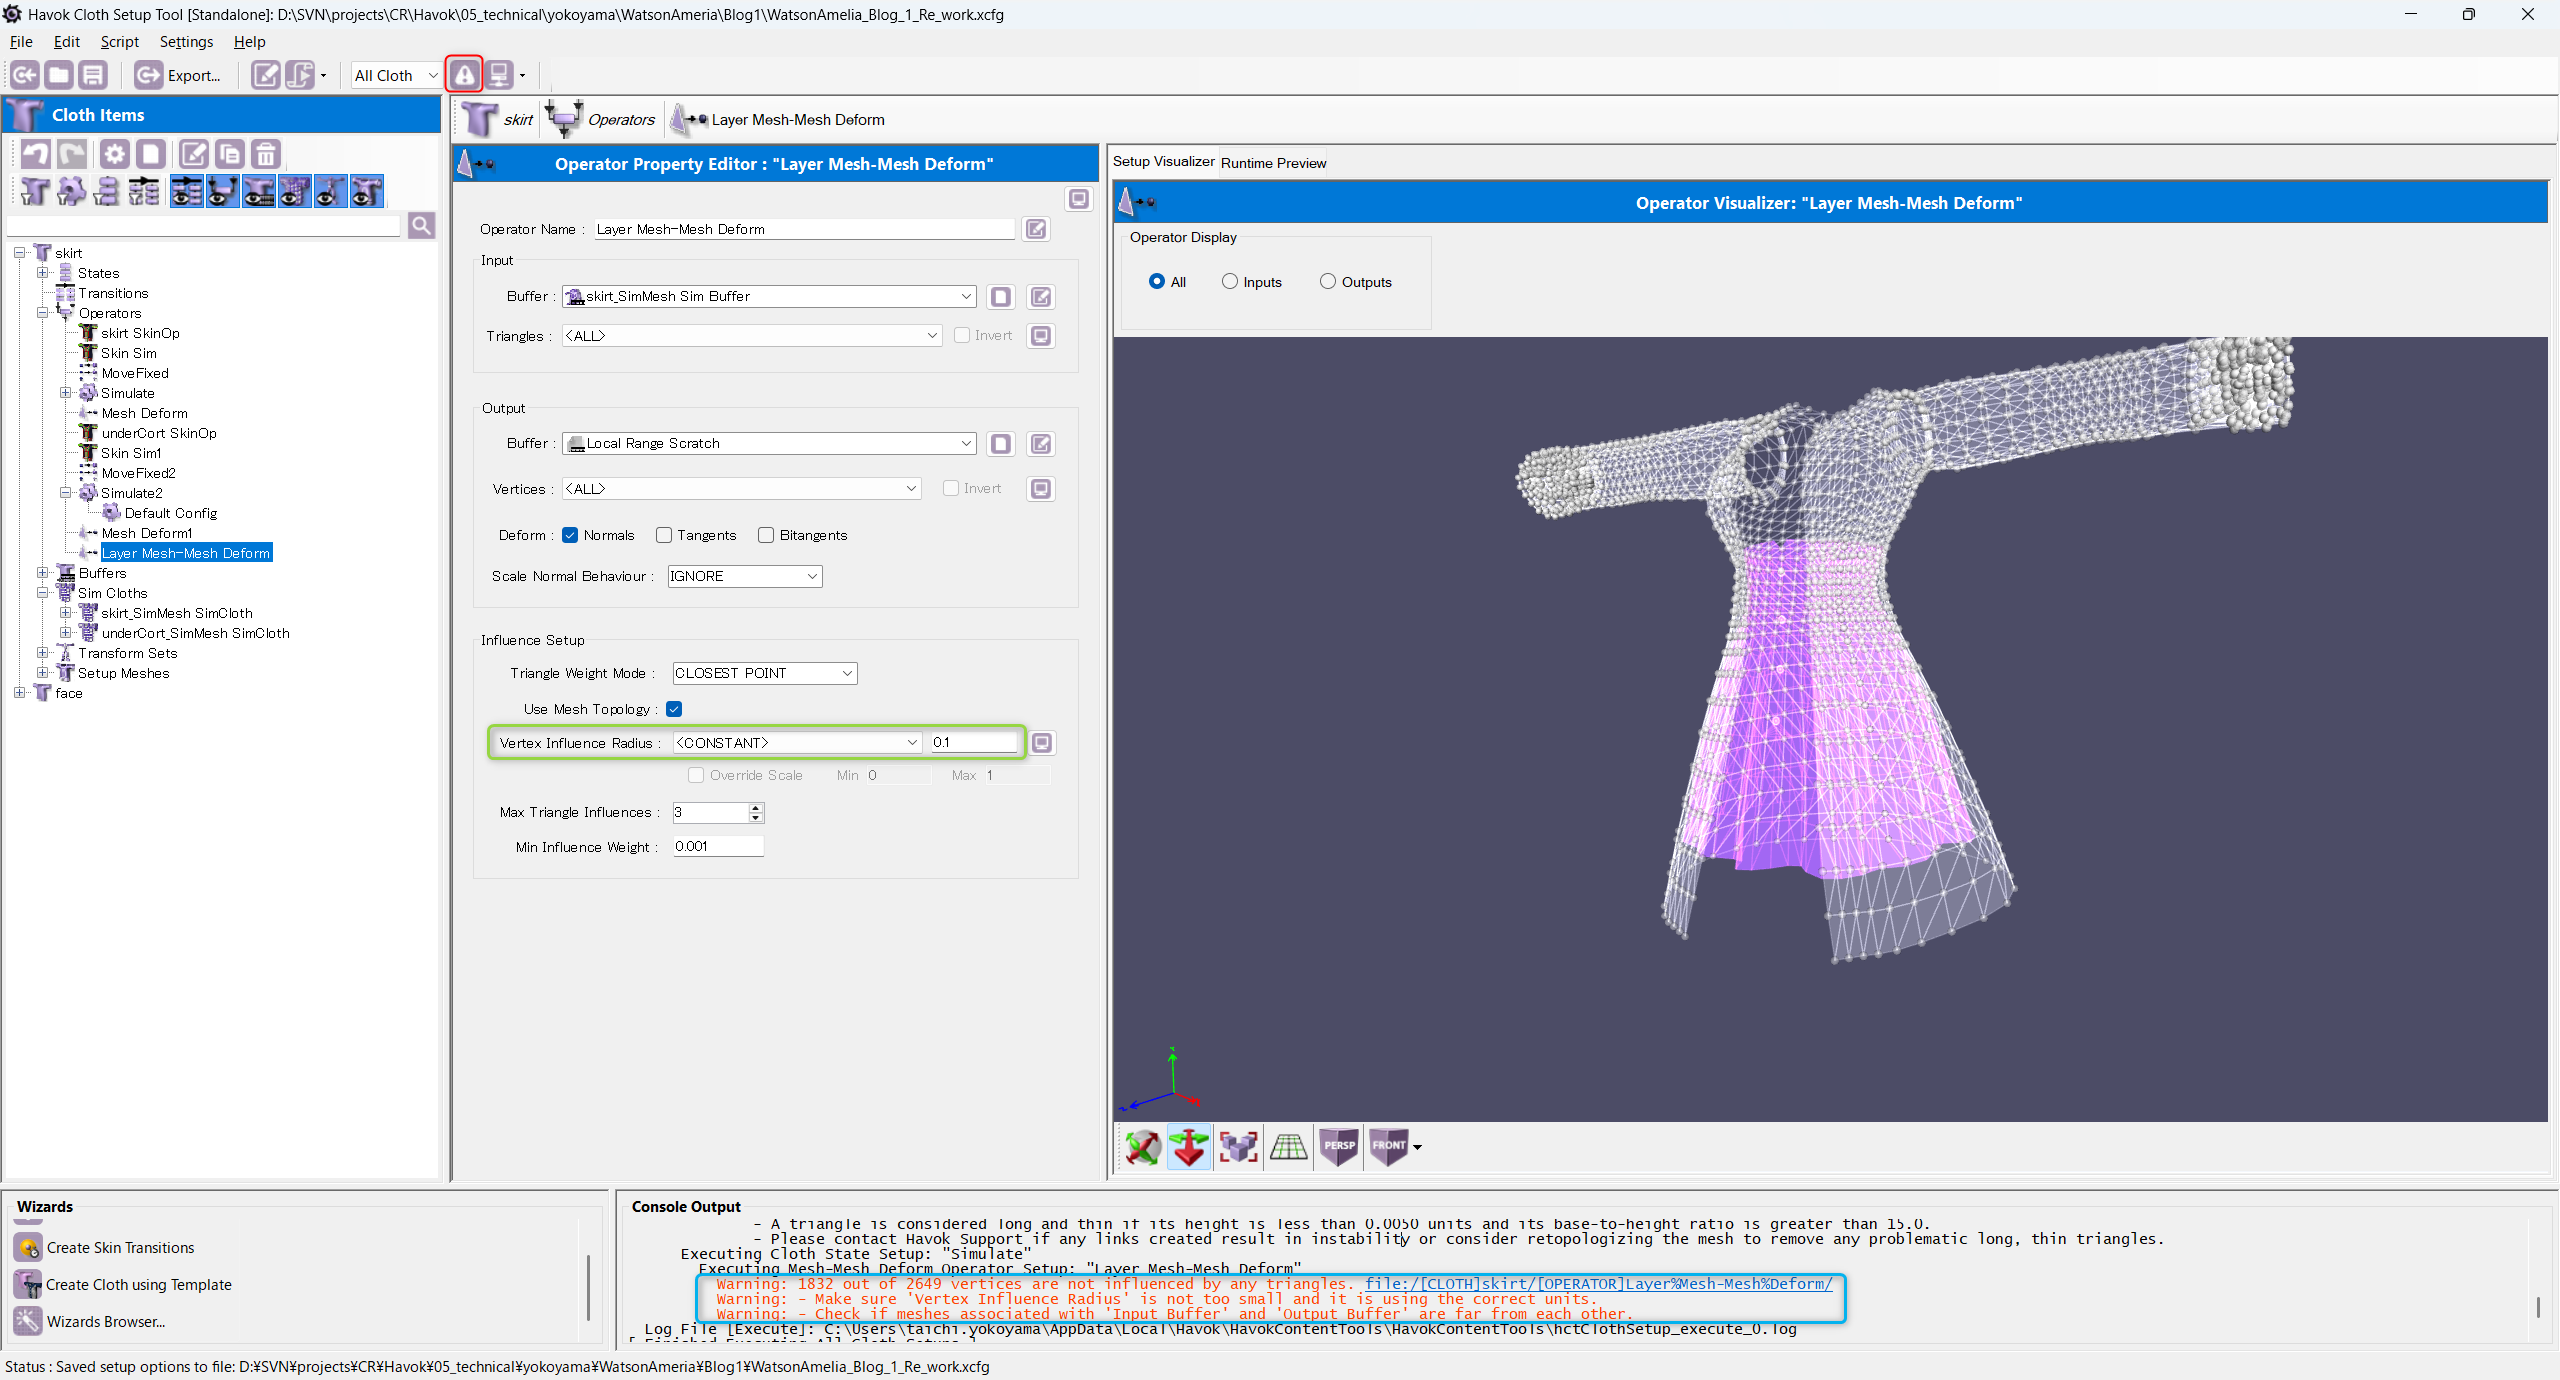
Task: Click the copy icon in Cloth Items toolbar
Action: click(230, 154)
